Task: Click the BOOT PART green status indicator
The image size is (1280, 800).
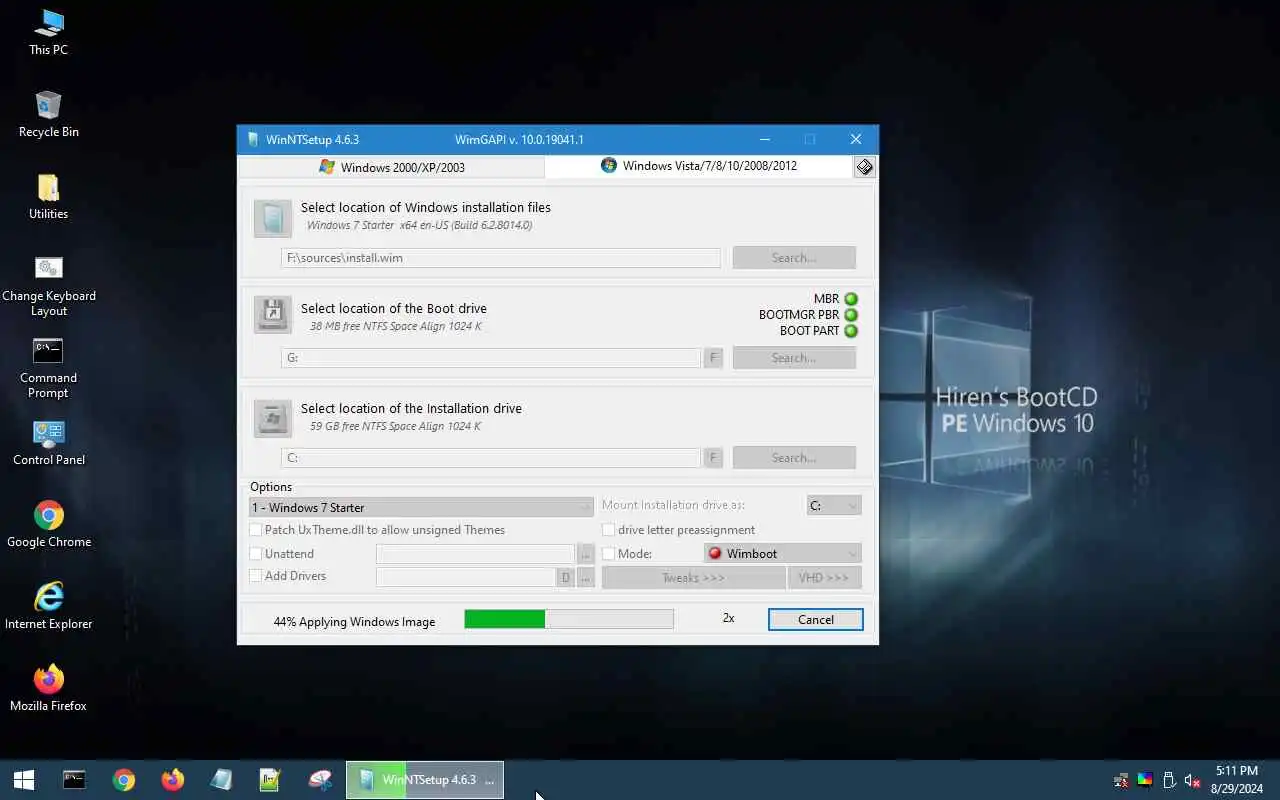Action: click(x=851, y=331)
